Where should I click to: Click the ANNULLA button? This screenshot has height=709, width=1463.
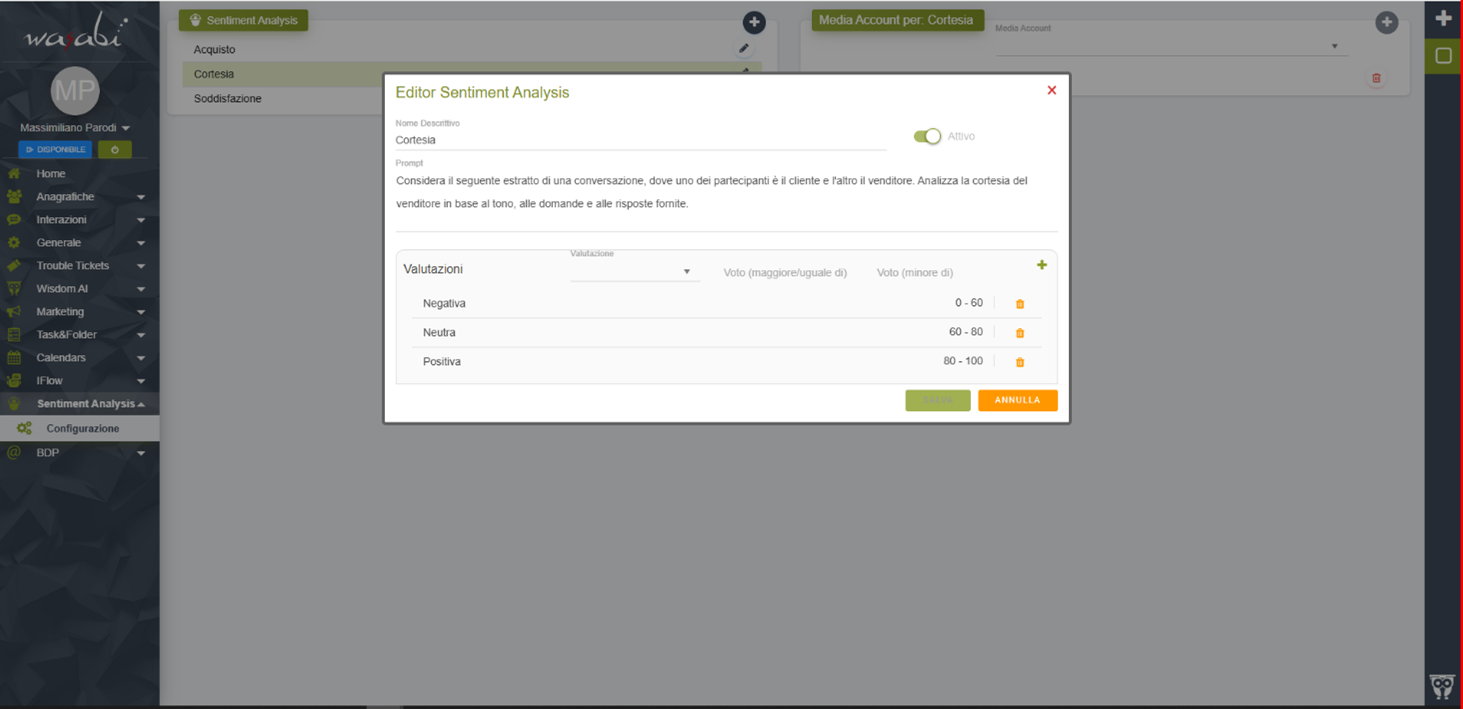pyautogui.click(x=1017, y=400)
